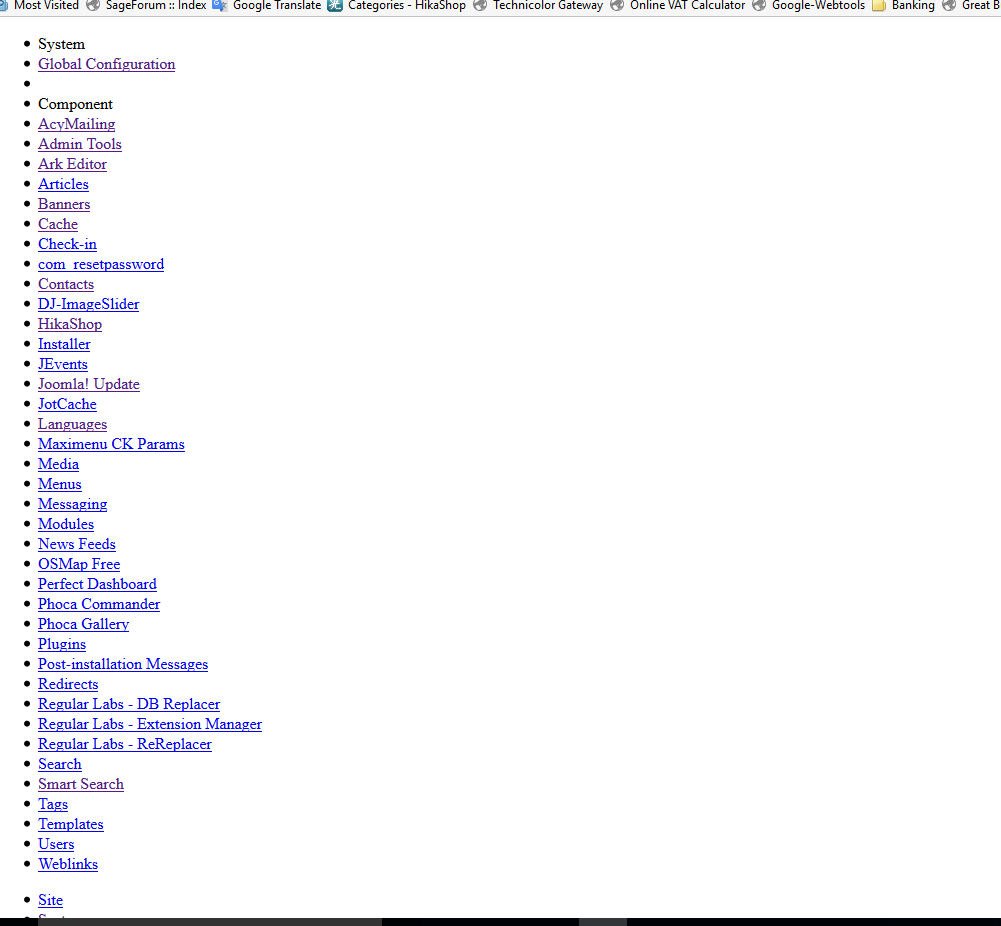1001x926 pixels.
Task: Go to Tags
Action: [52, 804]
